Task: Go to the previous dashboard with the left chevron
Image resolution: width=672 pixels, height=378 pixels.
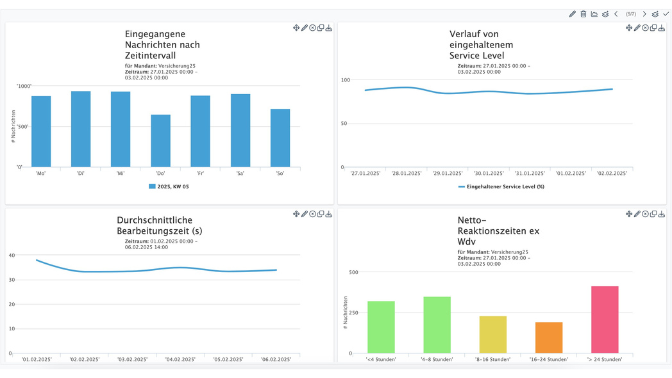Action: [616, 14]
